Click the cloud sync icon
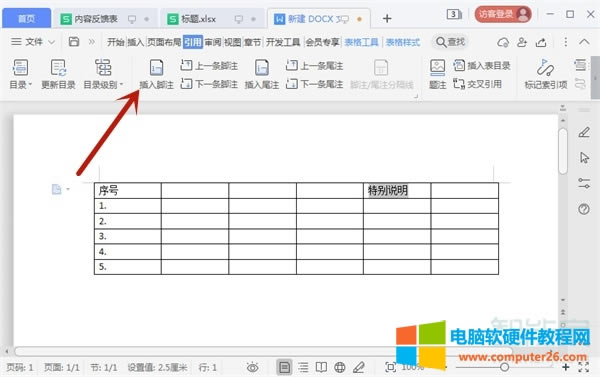 point(503,42)
